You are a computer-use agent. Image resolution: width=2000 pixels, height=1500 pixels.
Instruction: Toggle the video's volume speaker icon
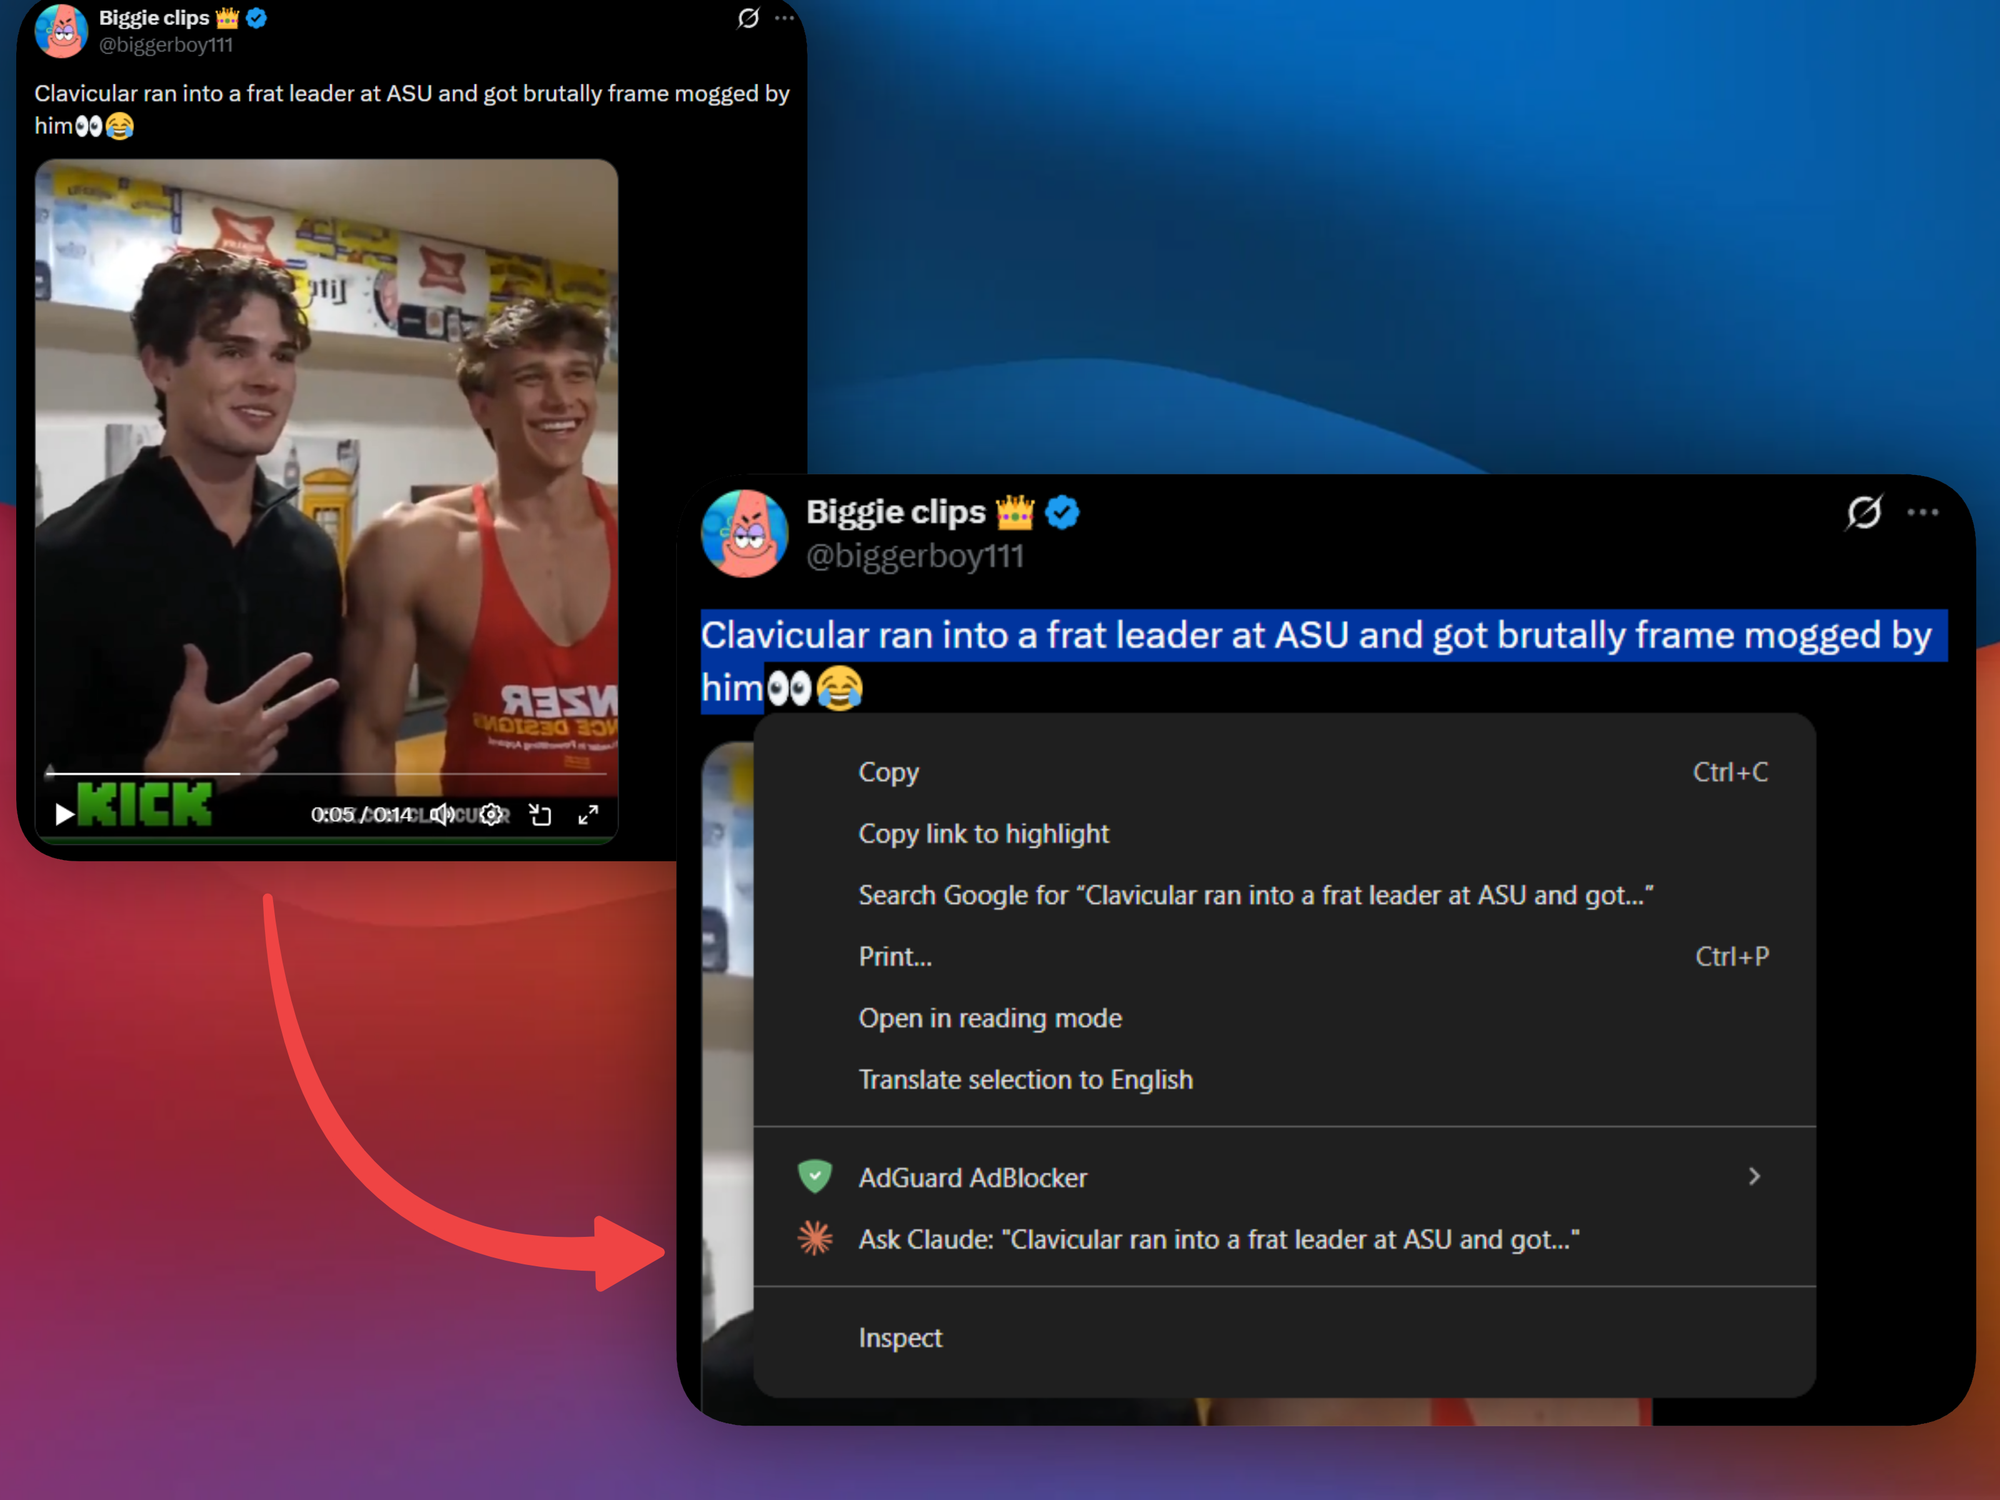441,815
